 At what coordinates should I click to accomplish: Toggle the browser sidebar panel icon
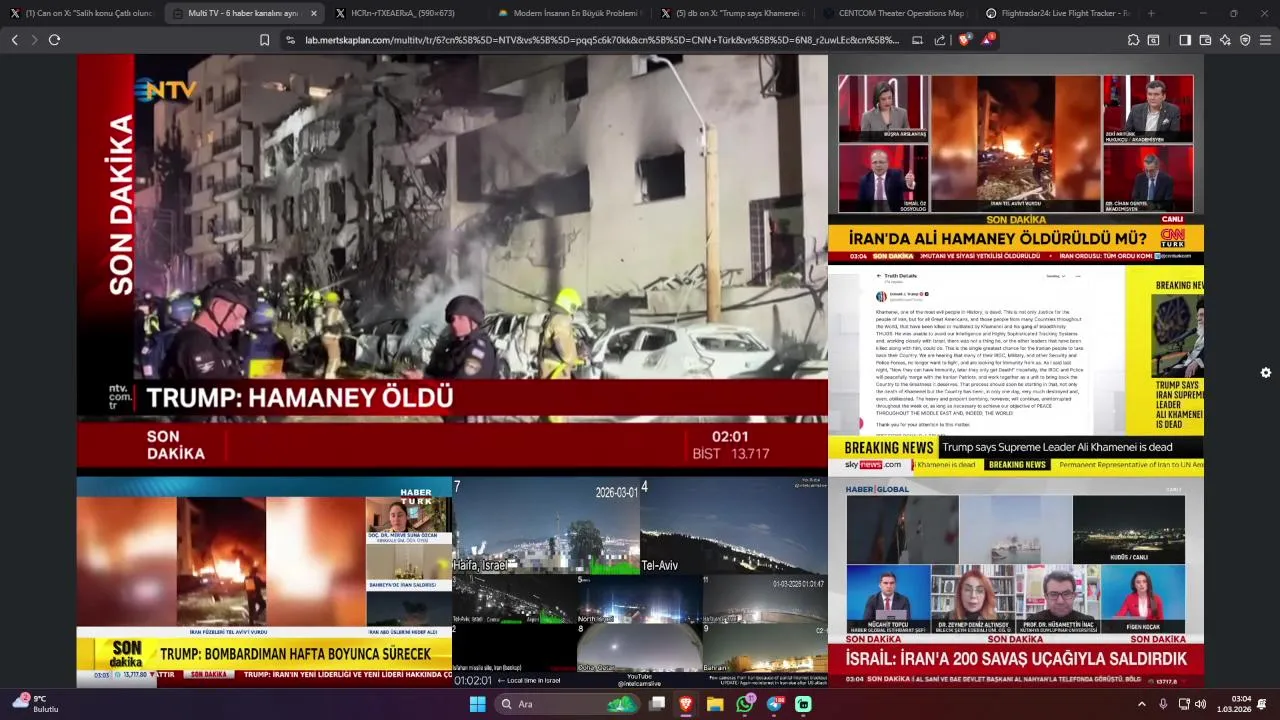click(x=1185, y=40)
